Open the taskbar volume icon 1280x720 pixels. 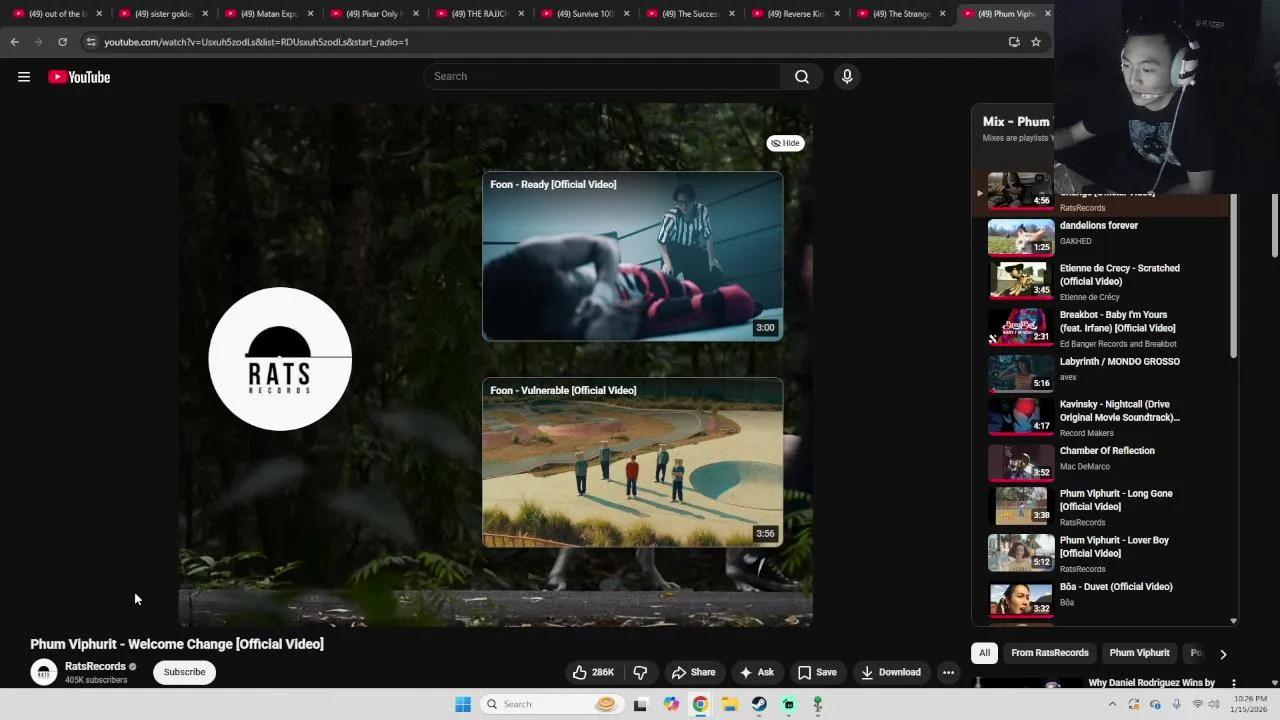(x=1214, y=704)
